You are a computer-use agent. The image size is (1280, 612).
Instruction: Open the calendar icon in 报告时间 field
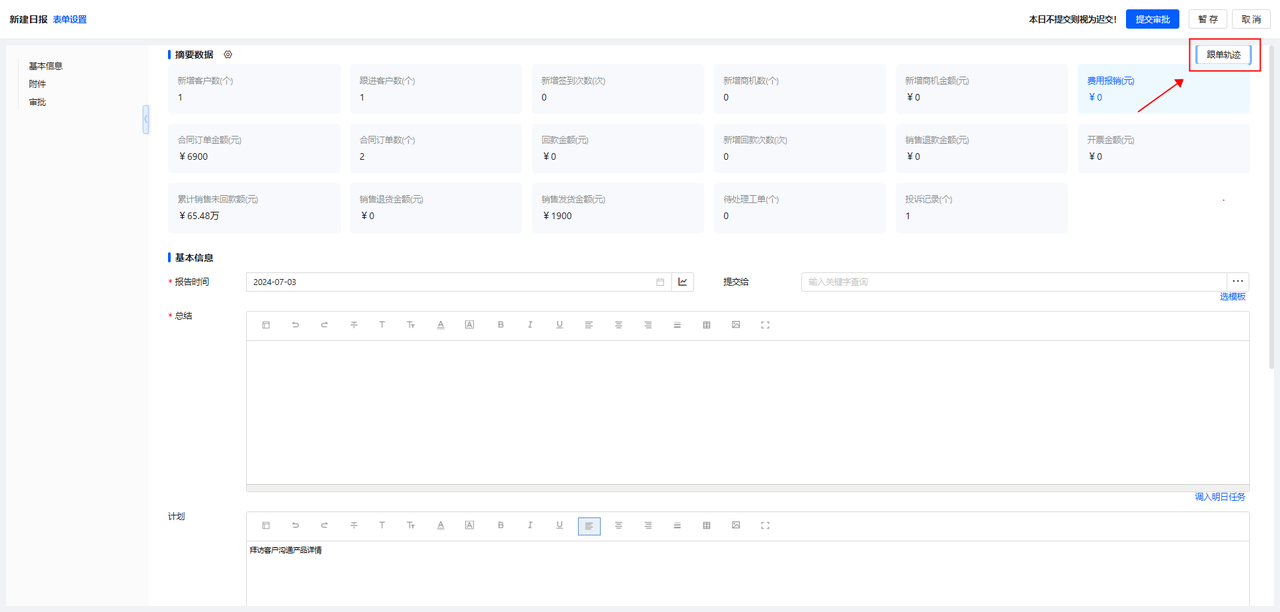click(658, 282)
